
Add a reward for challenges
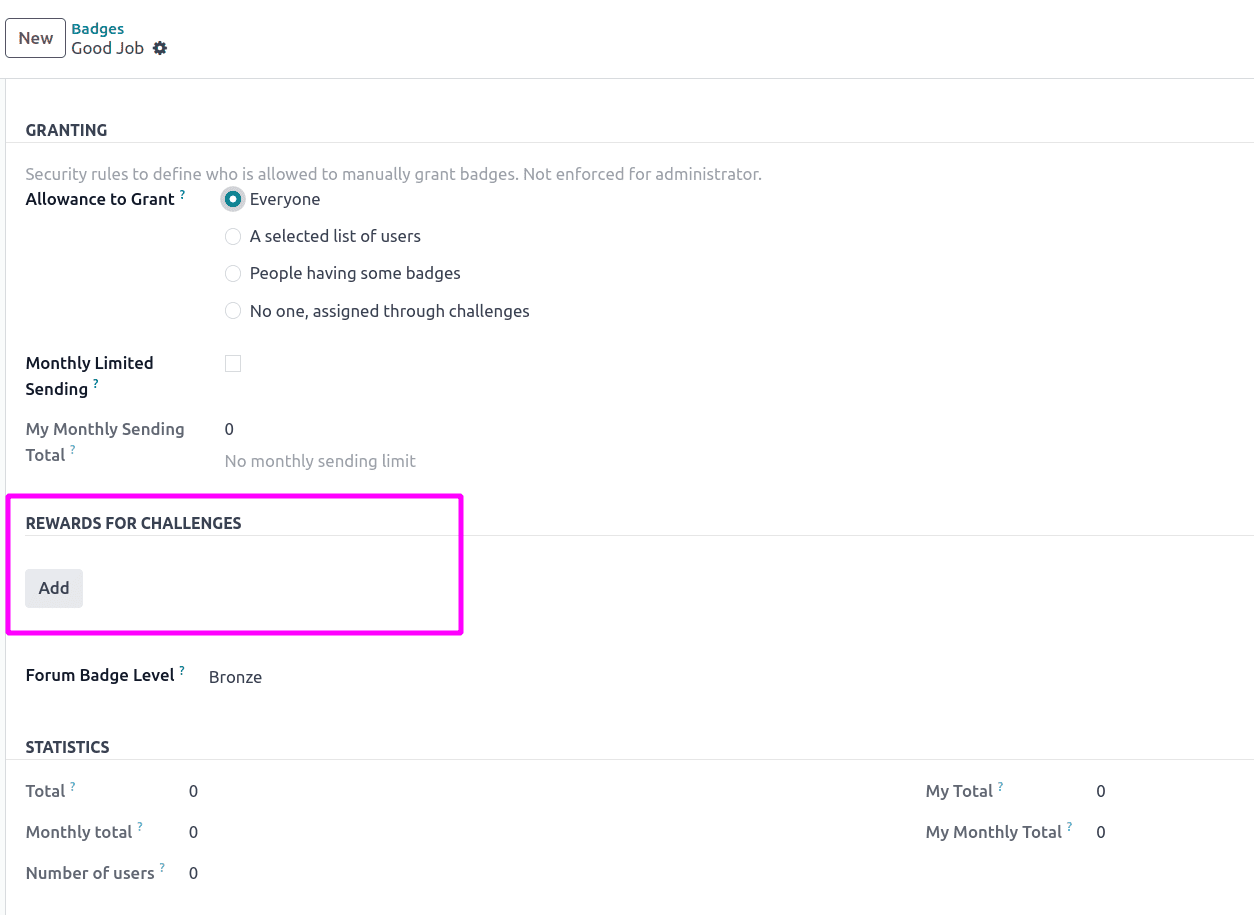pyautogui.click(x=53, y=588)
